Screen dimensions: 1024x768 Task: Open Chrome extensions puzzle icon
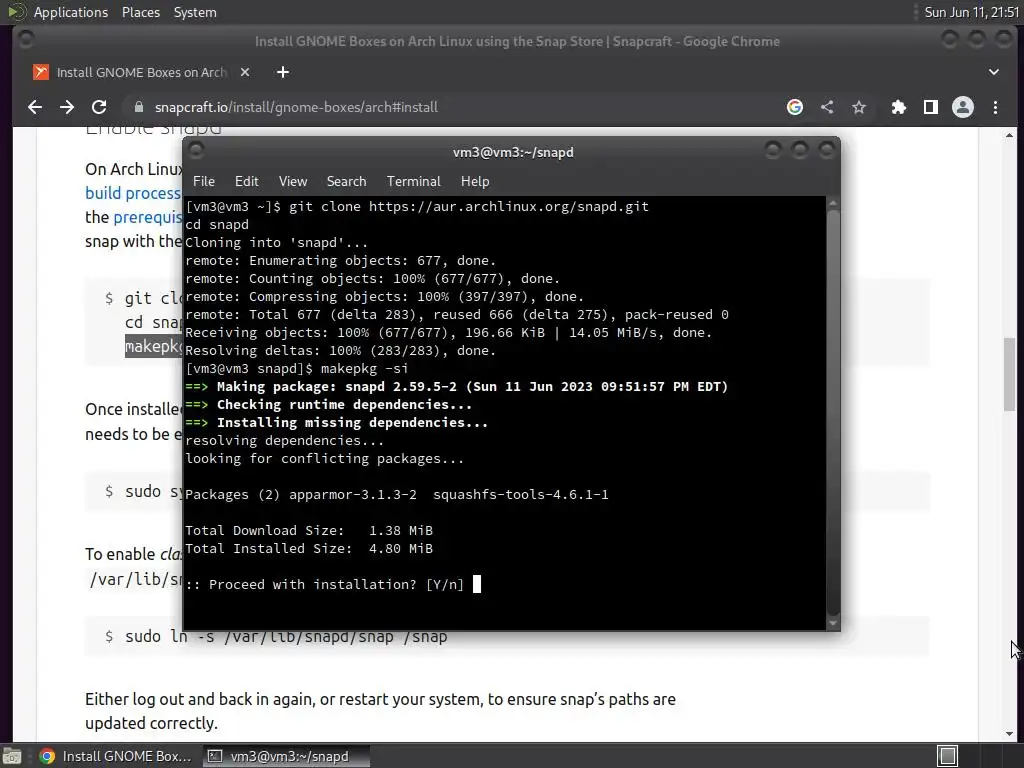[899, 107]
